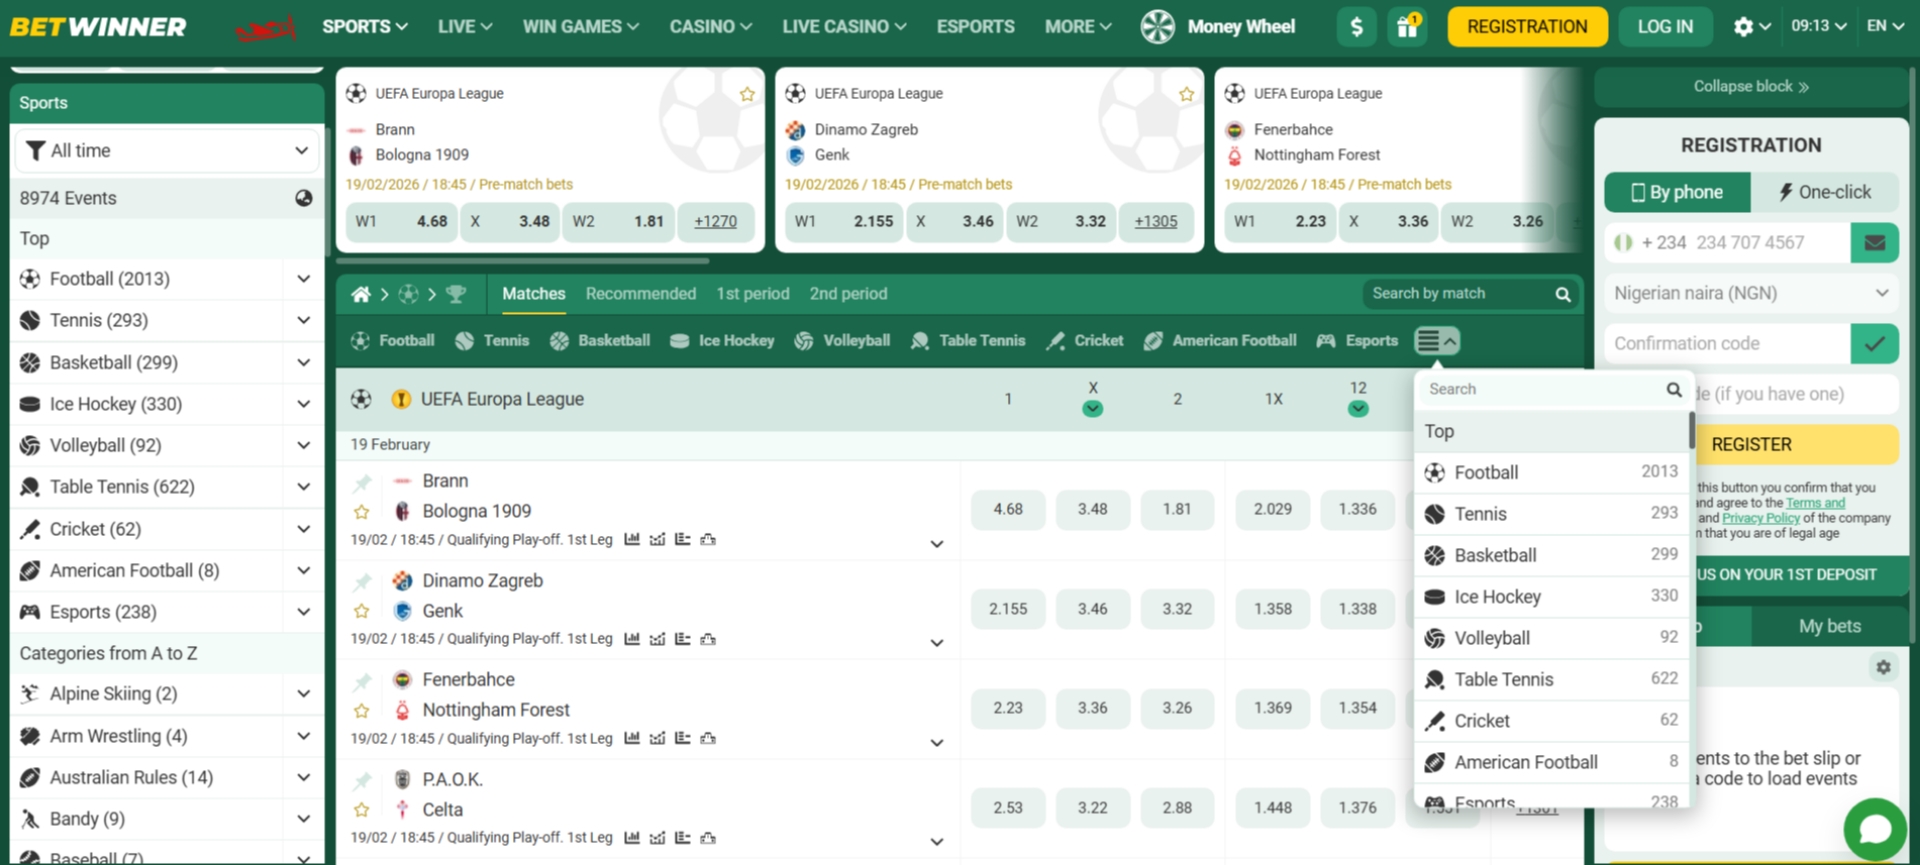Select Ice Hockey in the filter bar
The height and width of the screenshot is (865, 1920).
(722, 341)
